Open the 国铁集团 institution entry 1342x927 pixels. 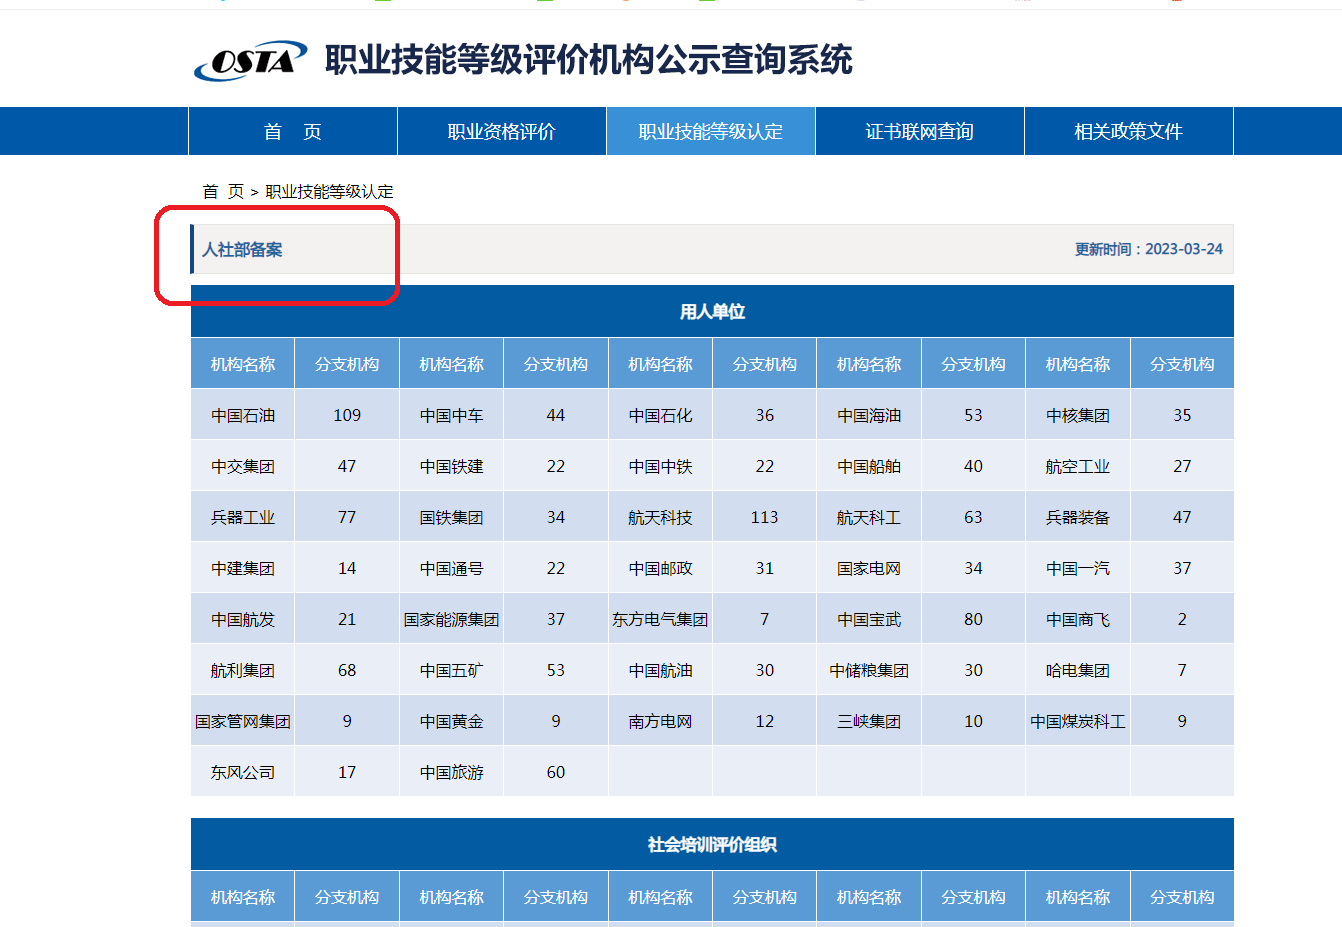452,517
